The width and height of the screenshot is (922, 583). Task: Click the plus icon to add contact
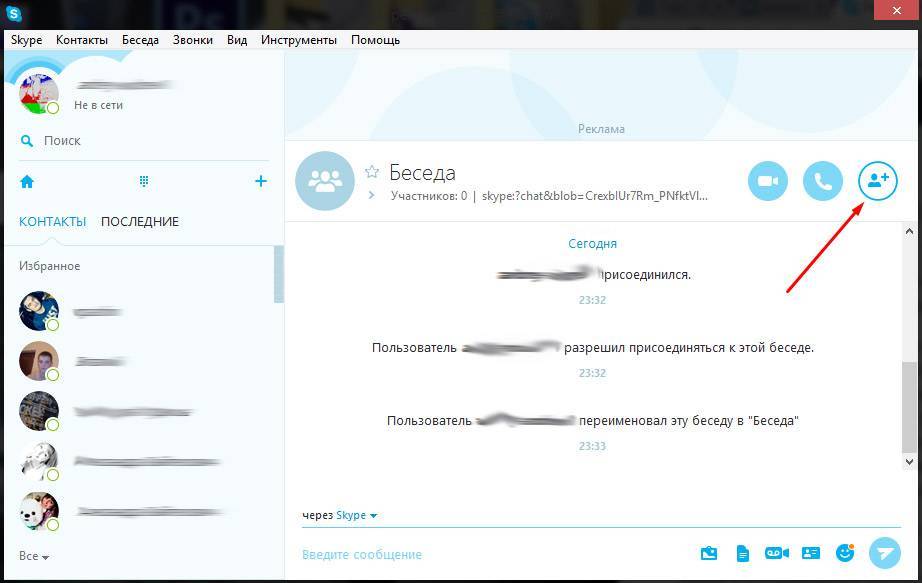point(260,181)
